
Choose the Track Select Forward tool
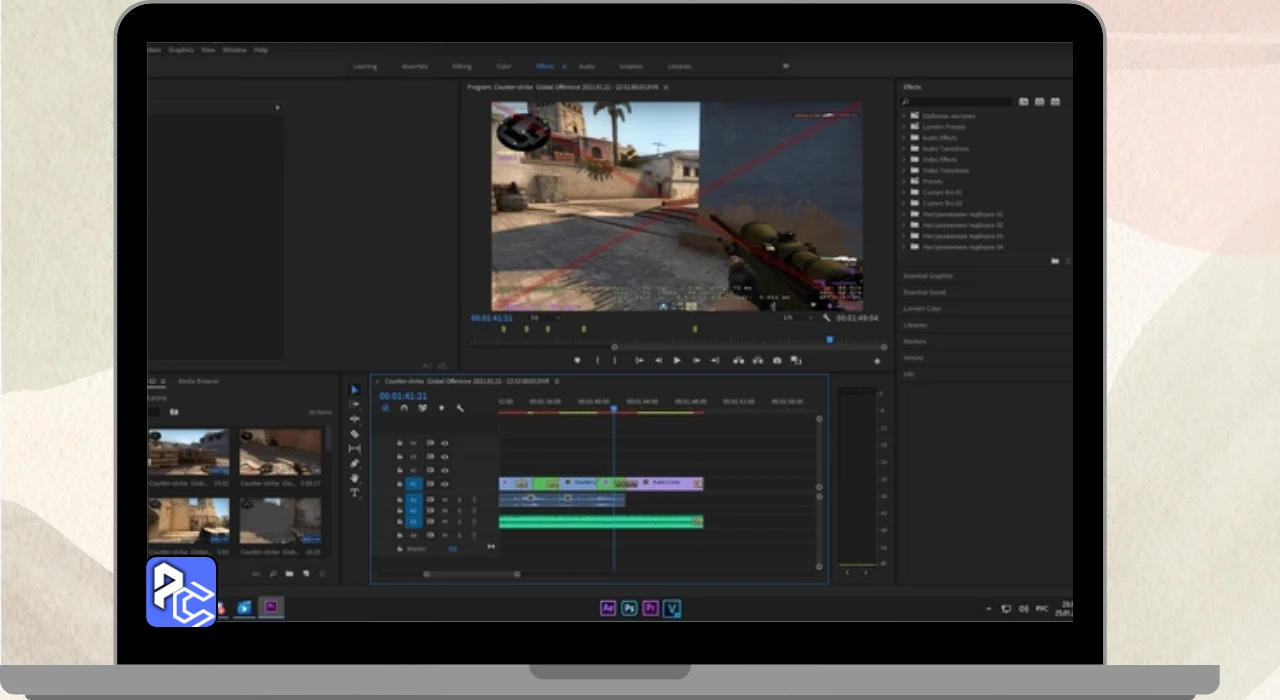pos(354,404)
